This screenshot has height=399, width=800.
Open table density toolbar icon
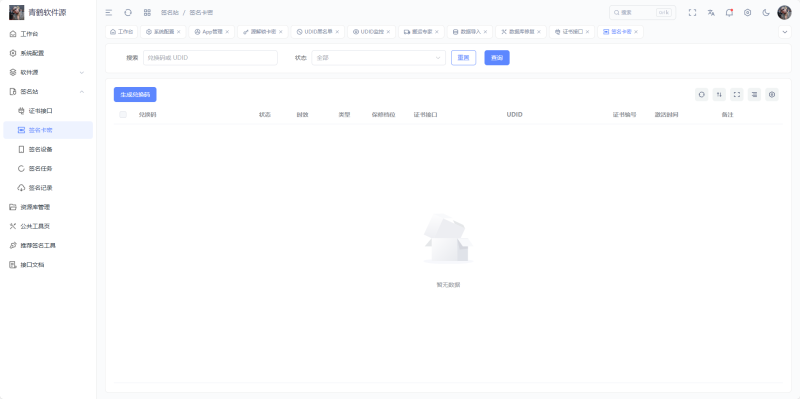754,94
